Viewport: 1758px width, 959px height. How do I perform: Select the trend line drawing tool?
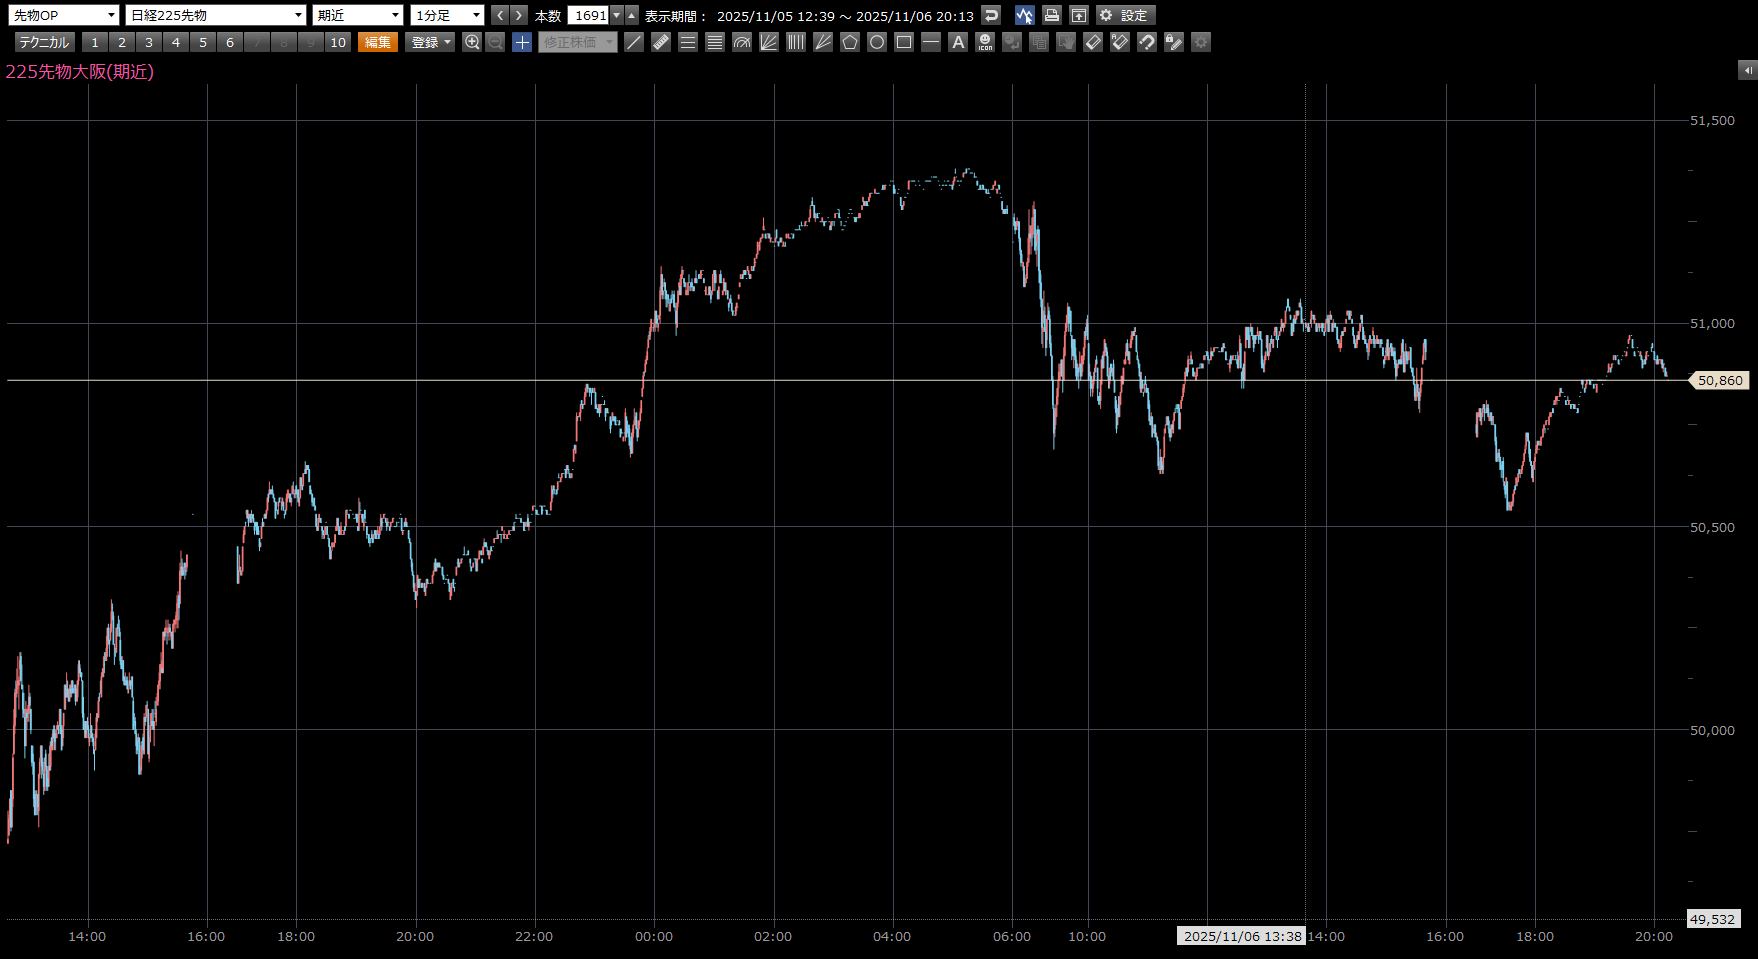pyautogui.click(x=634, y=42)
